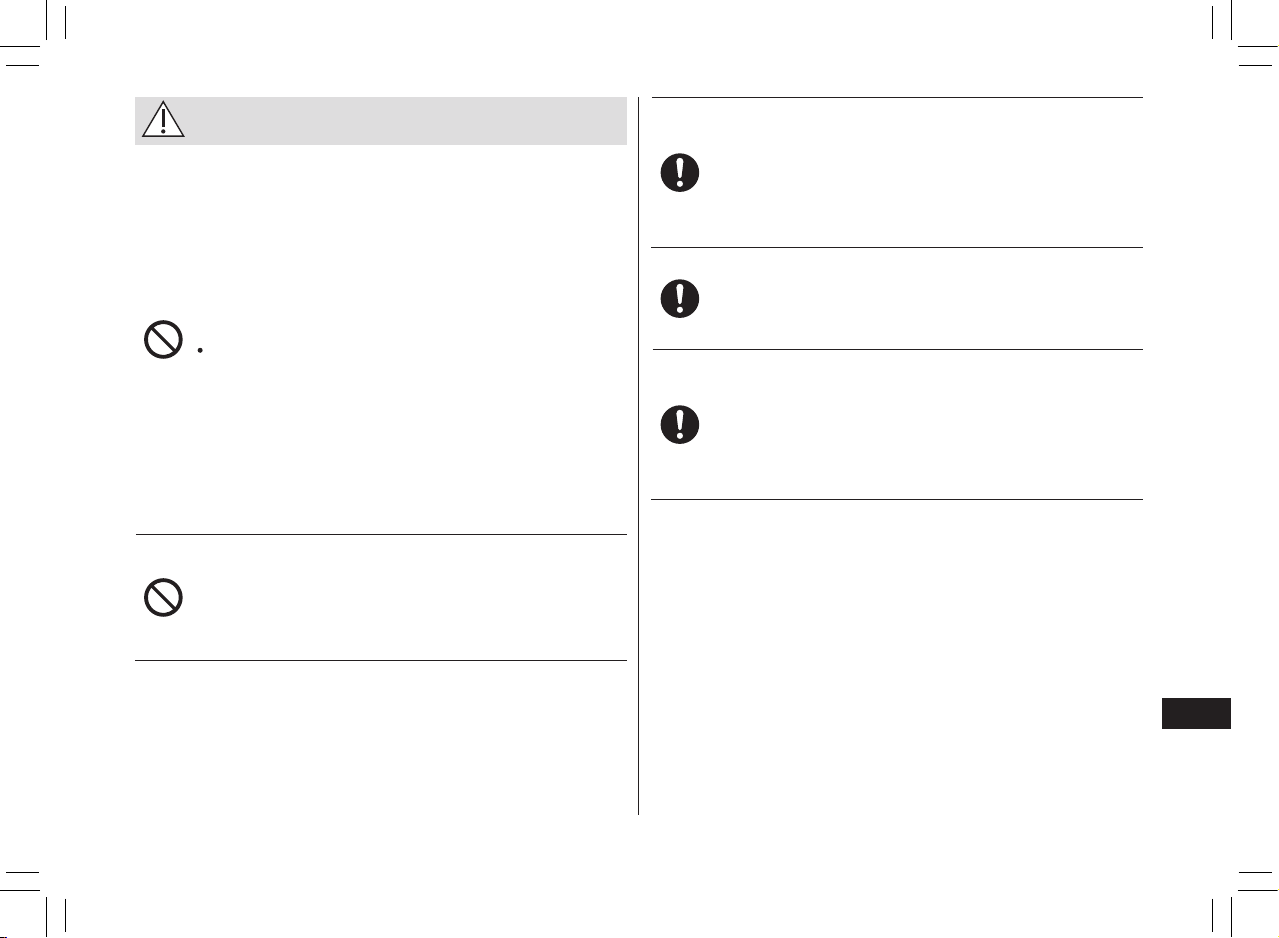Click the exclamation icon in the middle right-column section

click(680, 298)
